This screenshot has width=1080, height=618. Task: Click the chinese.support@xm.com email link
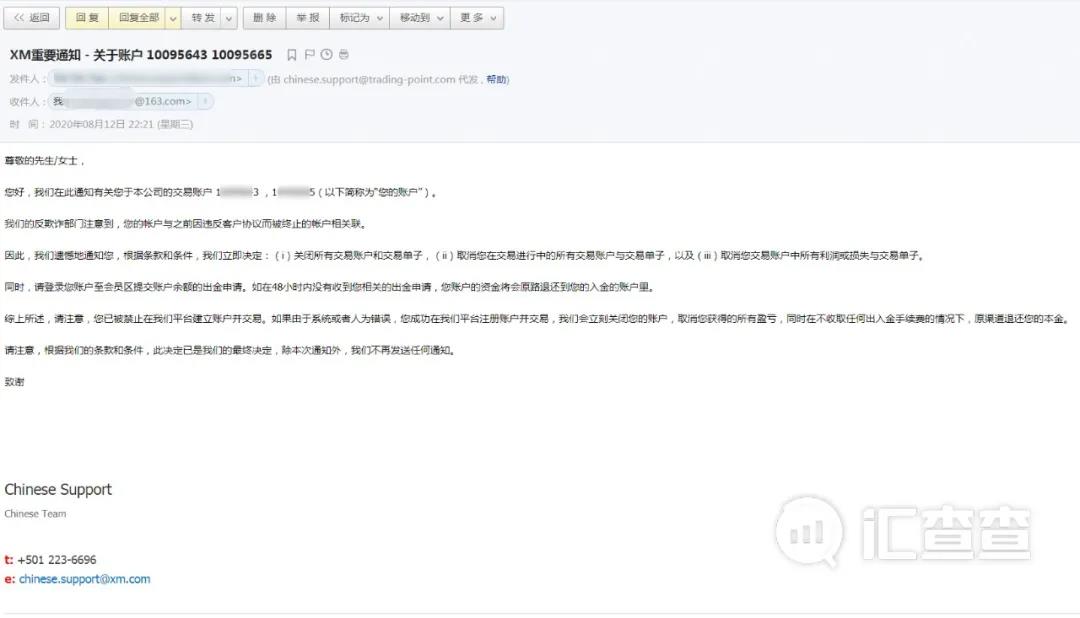(x=84, y=579)
